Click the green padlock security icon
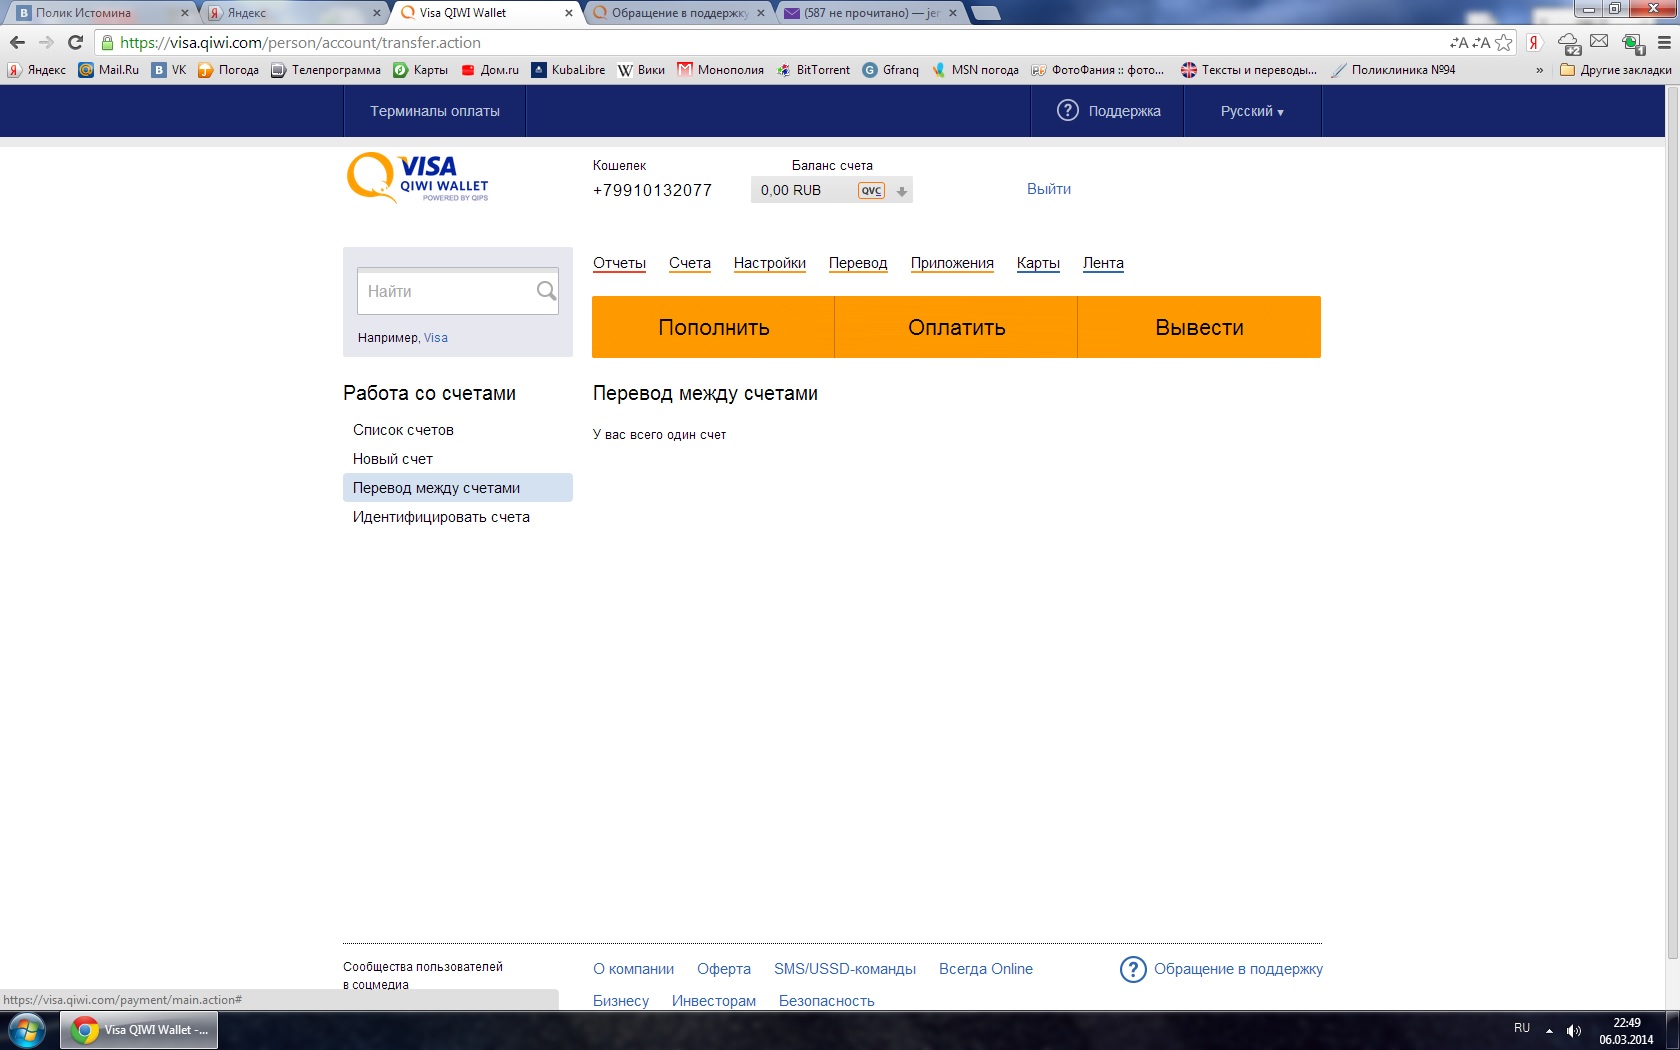1680x1050 pixels. coord(107,42)
